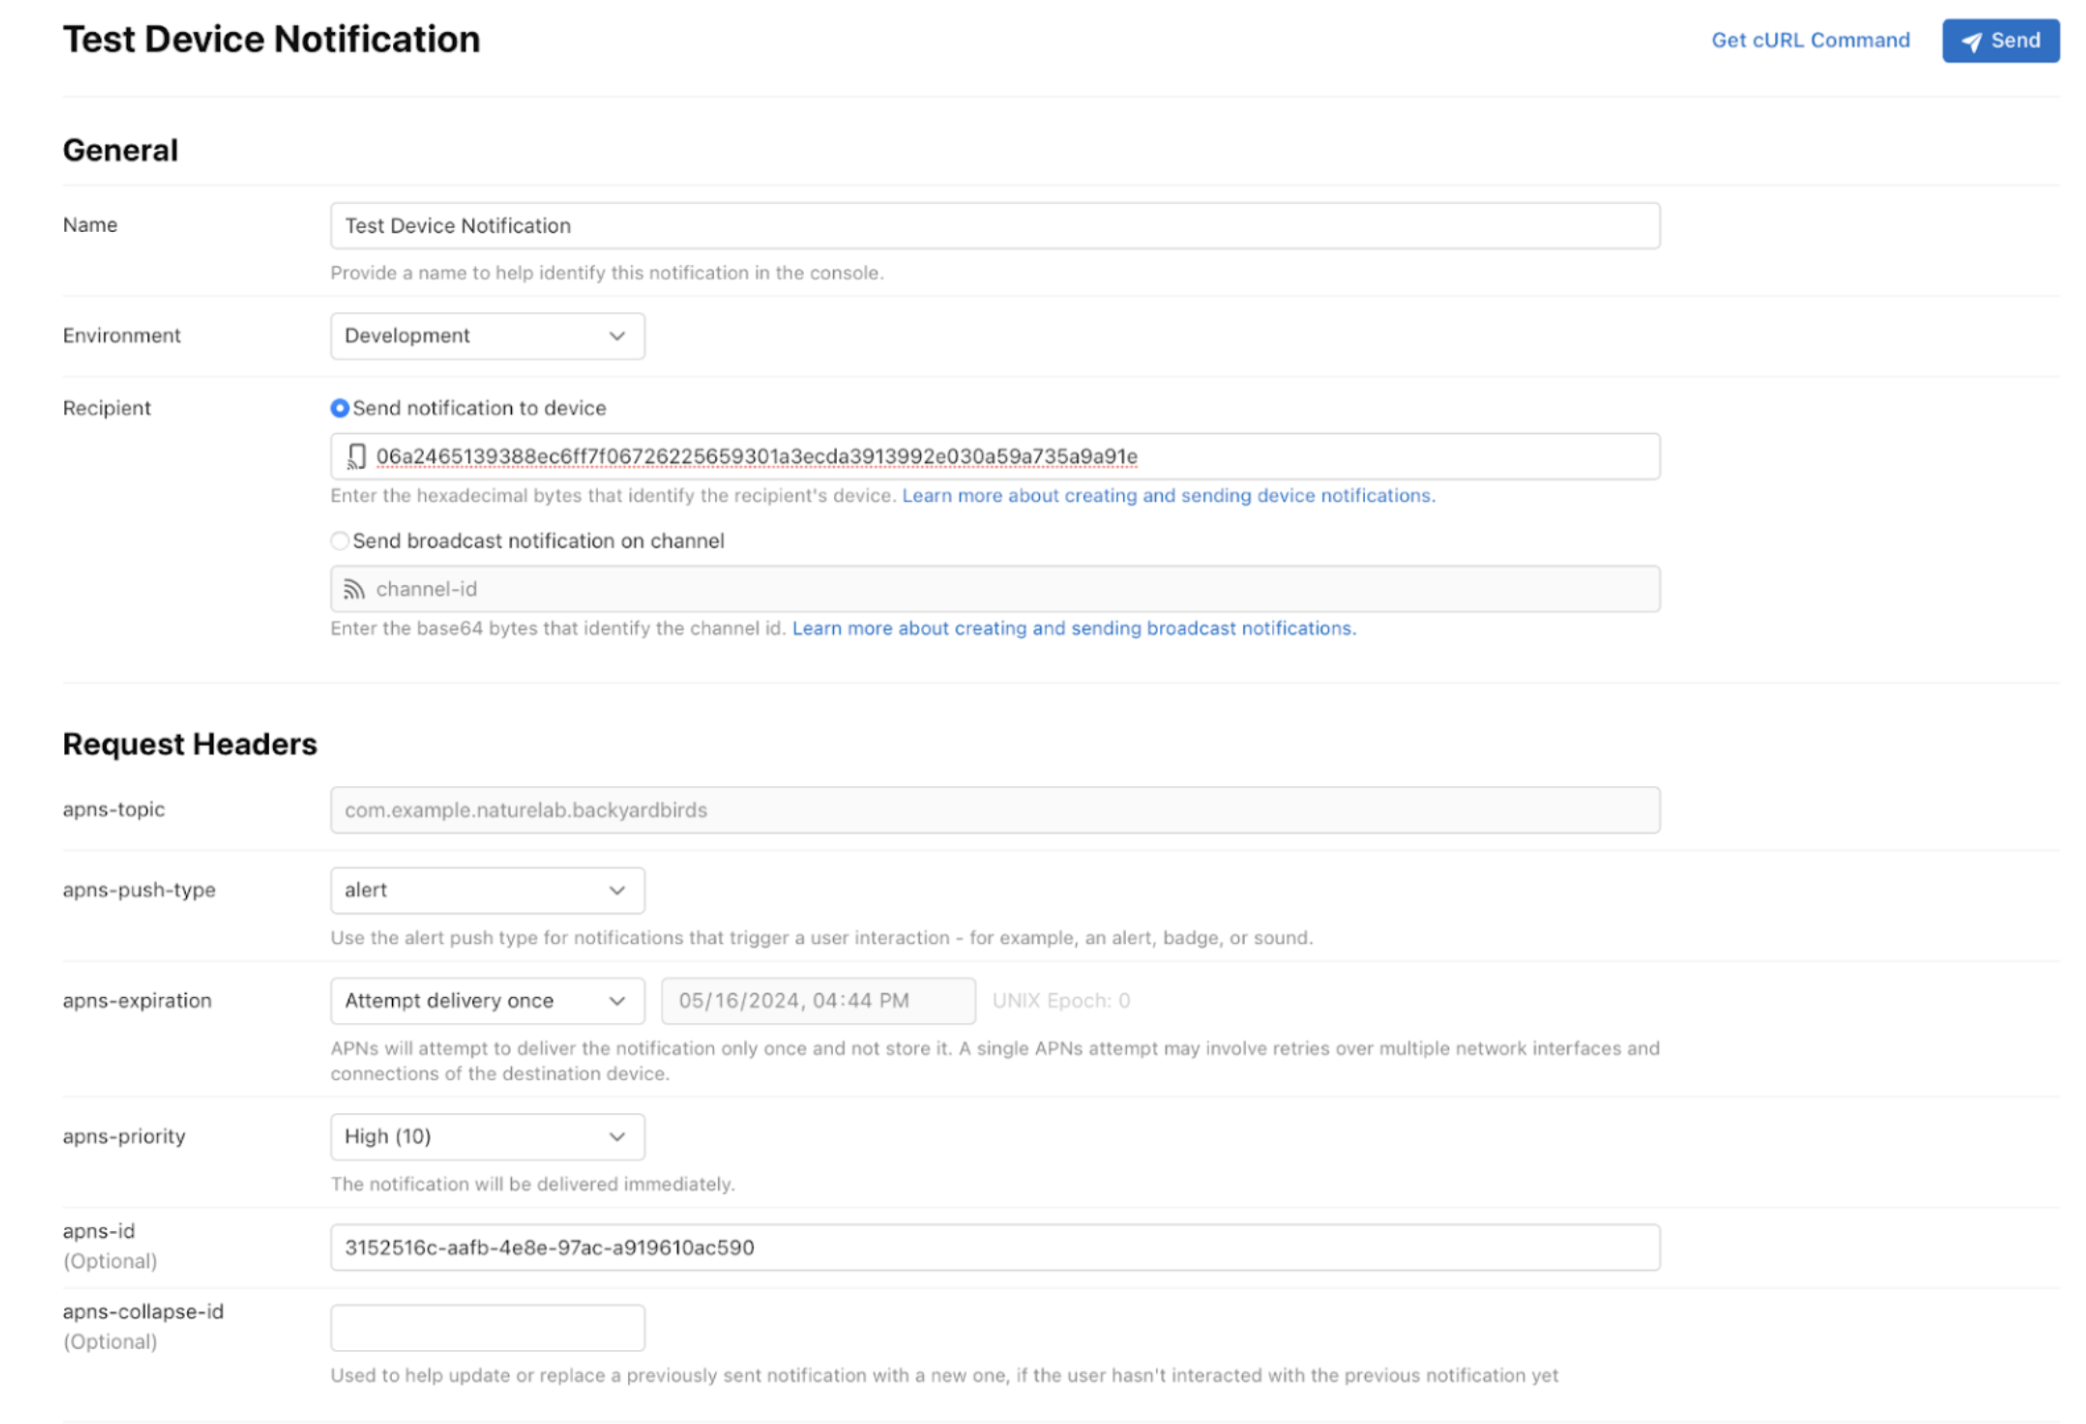Open device notifications learn more link
2086x1424 pixels.
click(1168, 496)
